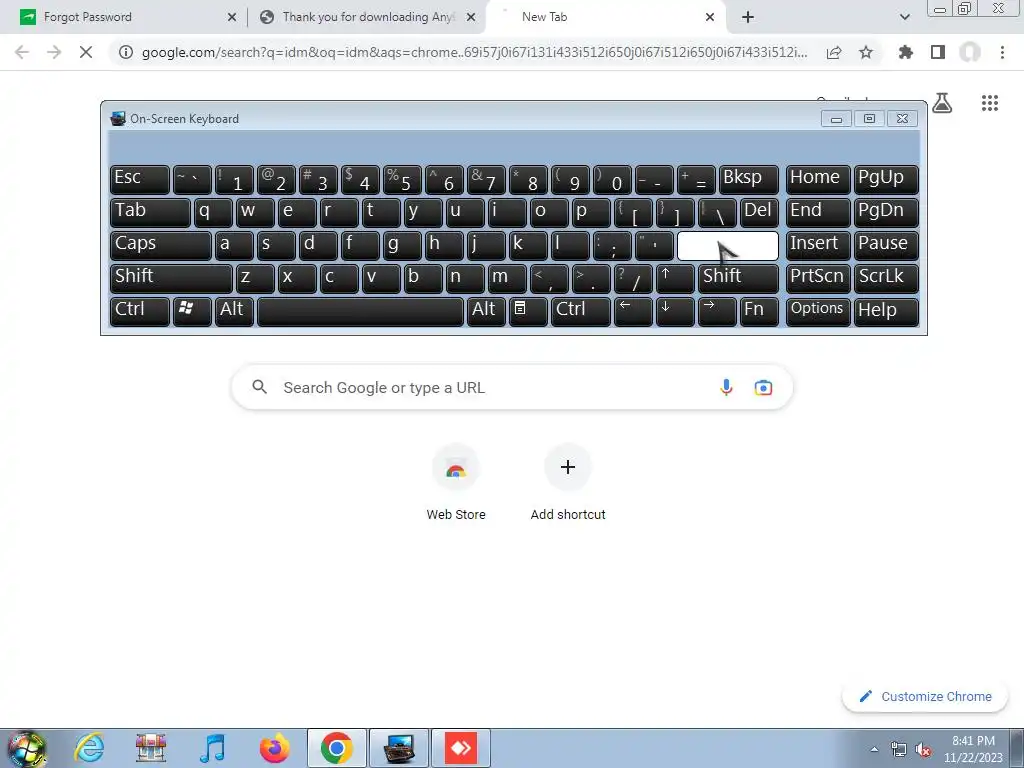The image size is (1024, 768).
Task: Open Search Labs flask icon
Action: pyautogui.click(x=942, y=103)
